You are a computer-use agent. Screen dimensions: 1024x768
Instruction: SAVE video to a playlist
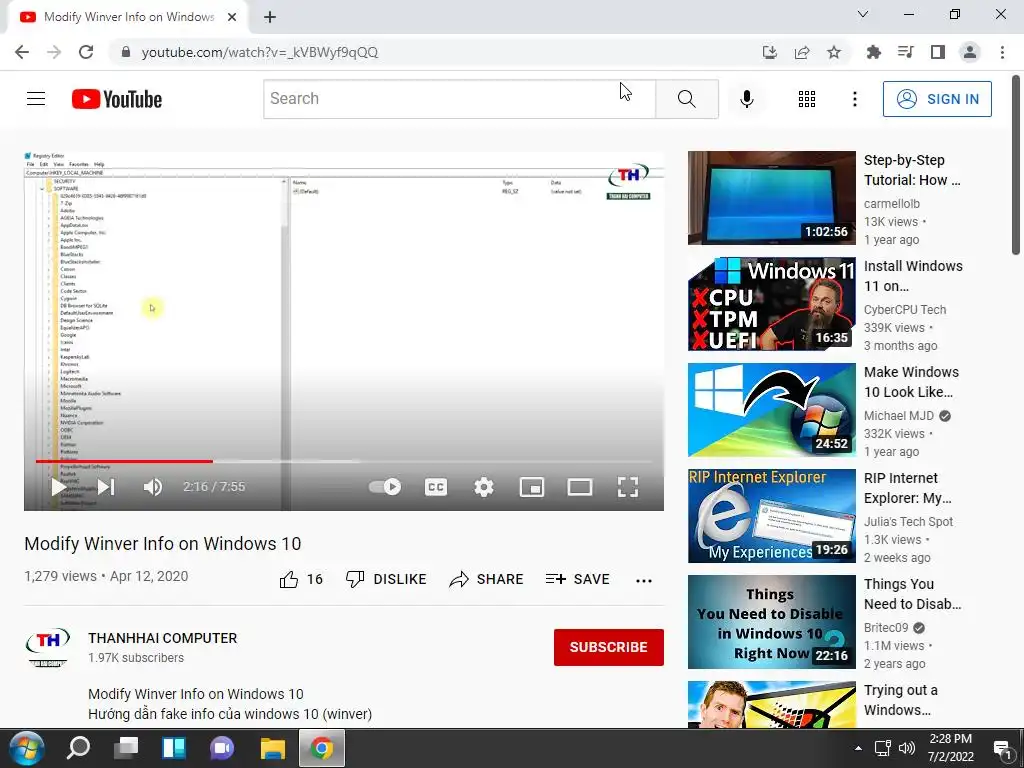577,579
